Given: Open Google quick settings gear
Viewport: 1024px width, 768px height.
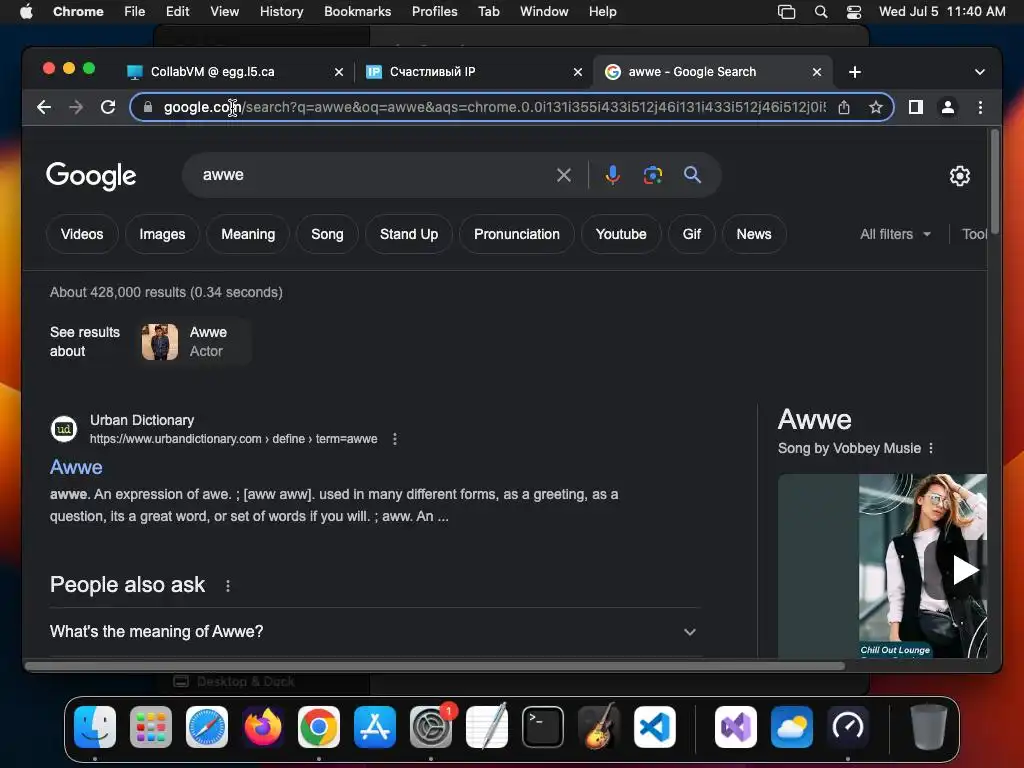Looking at the screenshot, I should [959, 176].
